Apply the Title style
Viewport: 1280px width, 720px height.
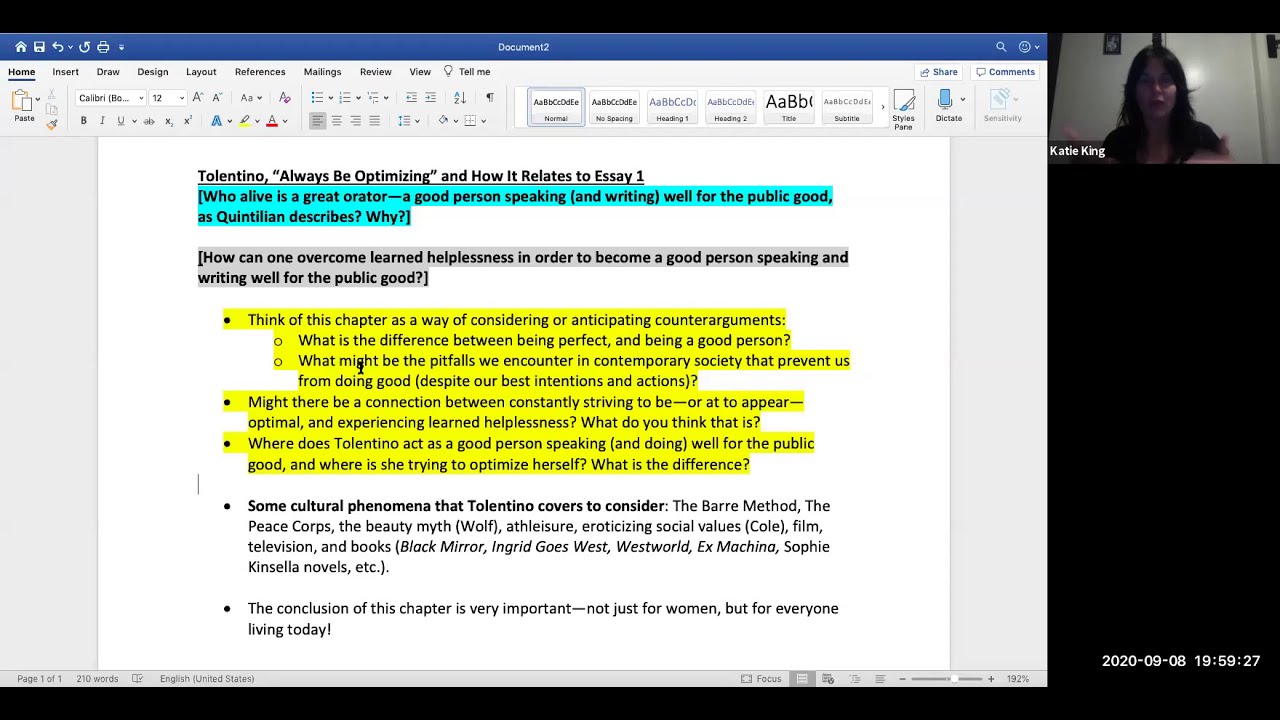(x=789, y=108)
